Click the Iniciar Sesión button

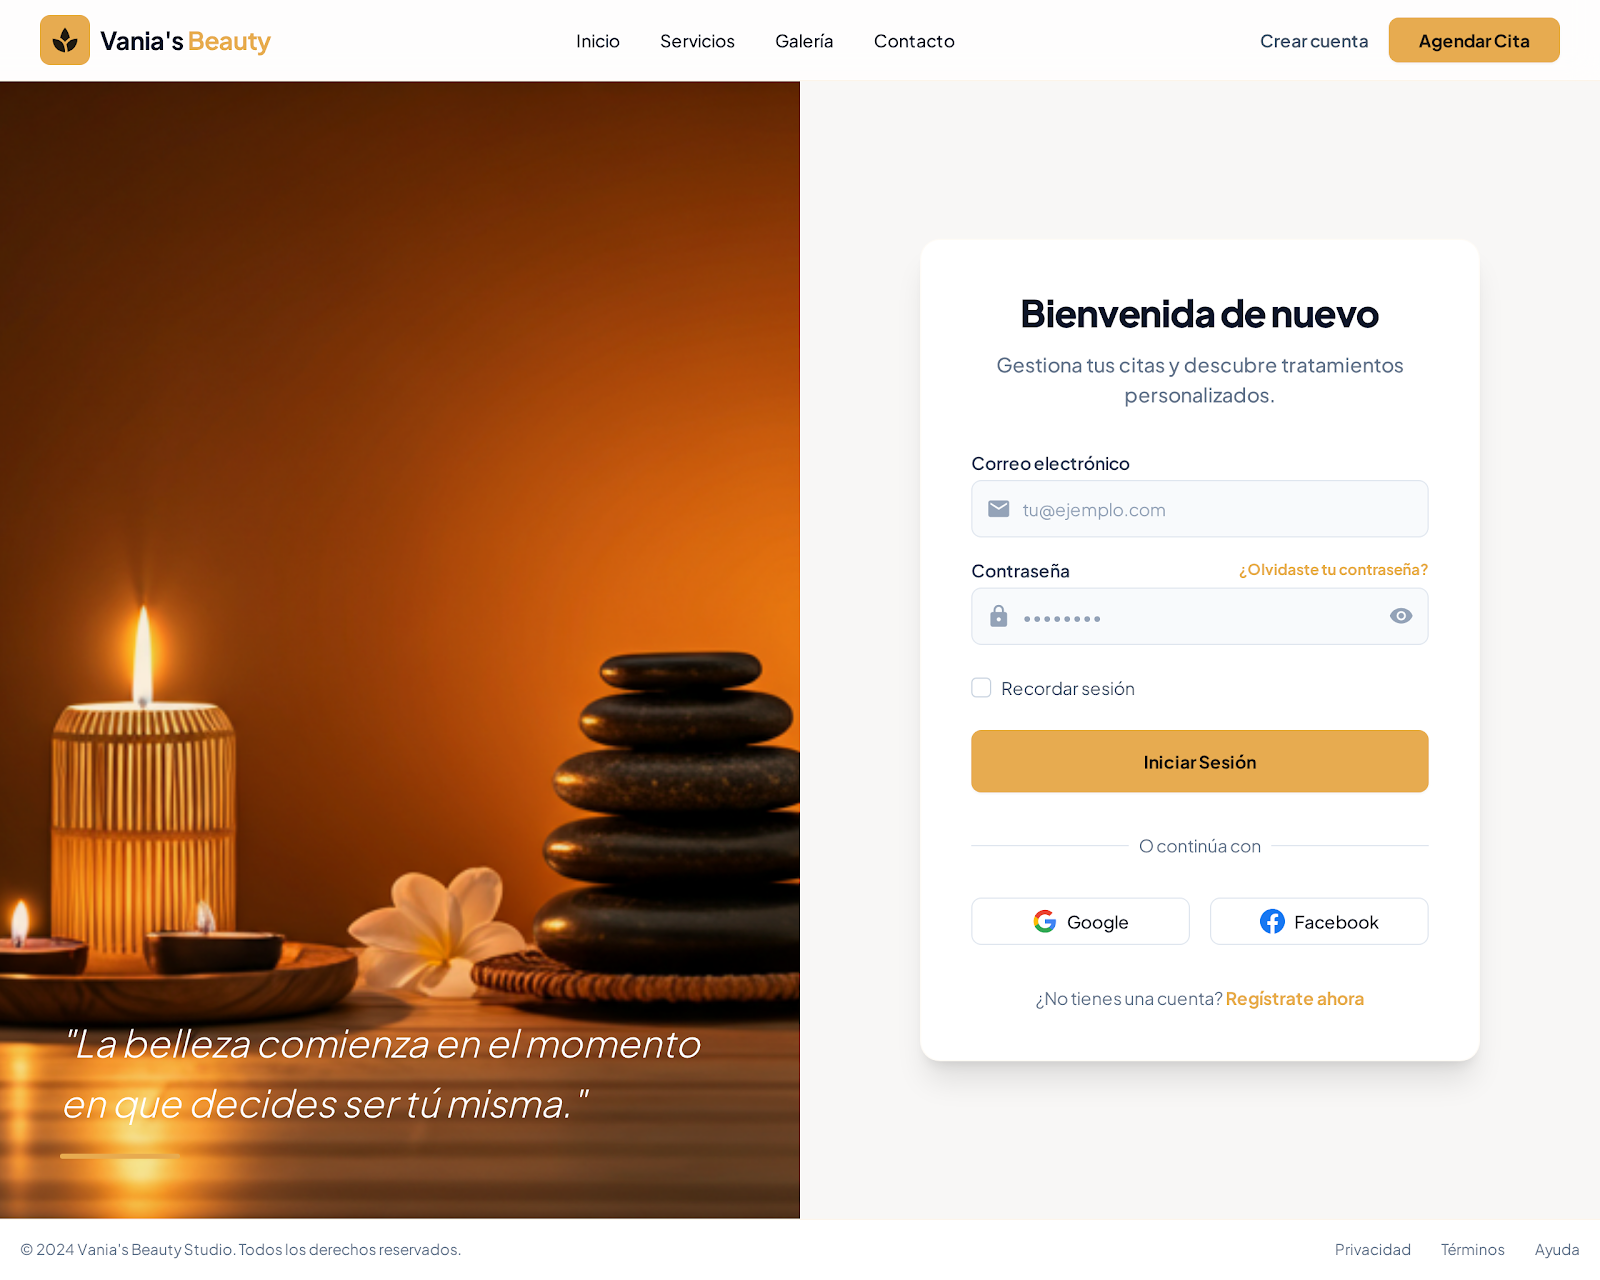pyautogui.click(x=1200, y=761)
